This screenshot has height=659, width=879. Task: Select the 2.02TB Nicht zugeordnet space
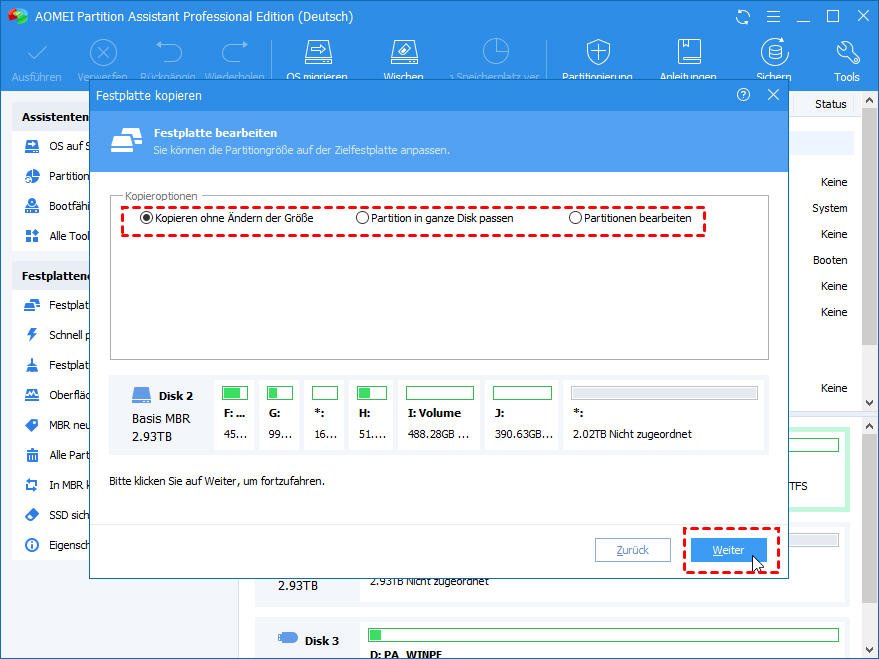664,414
